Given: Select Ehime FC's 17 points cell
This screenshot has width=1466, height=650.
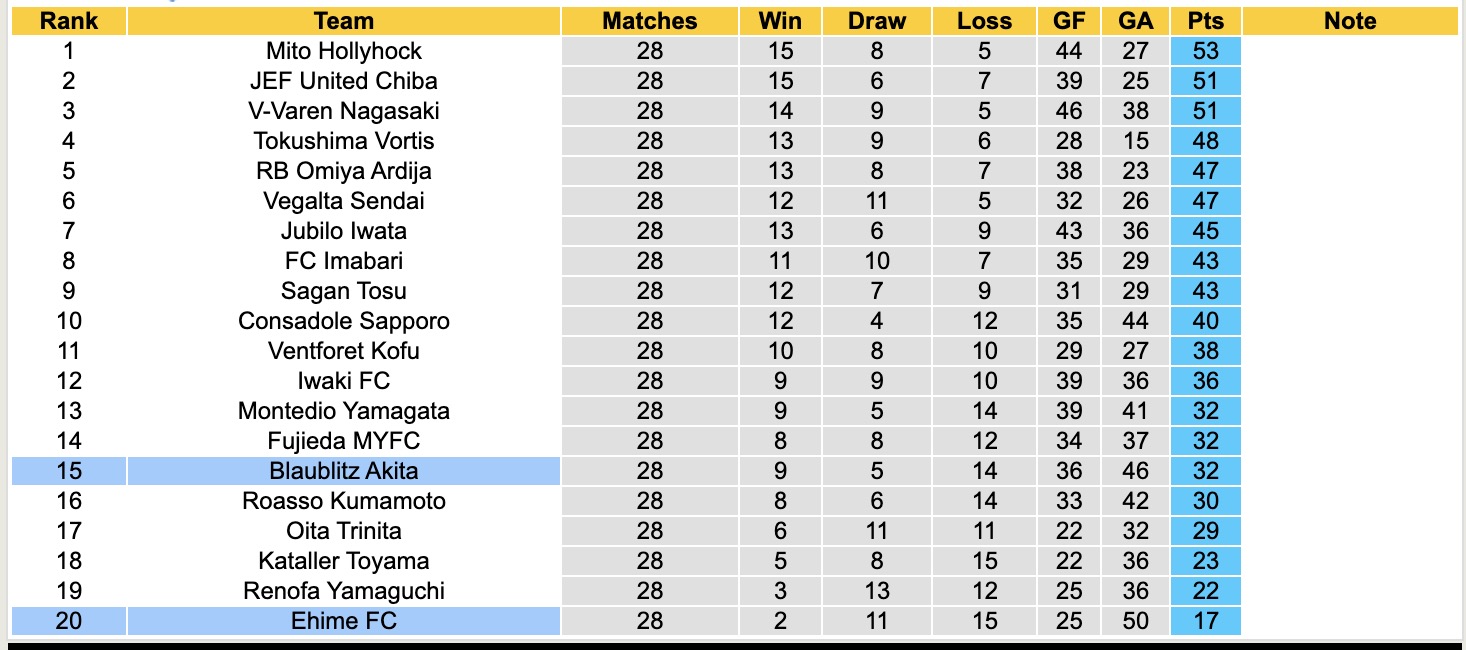Looking at the screenshot, I should (1205, 621).
